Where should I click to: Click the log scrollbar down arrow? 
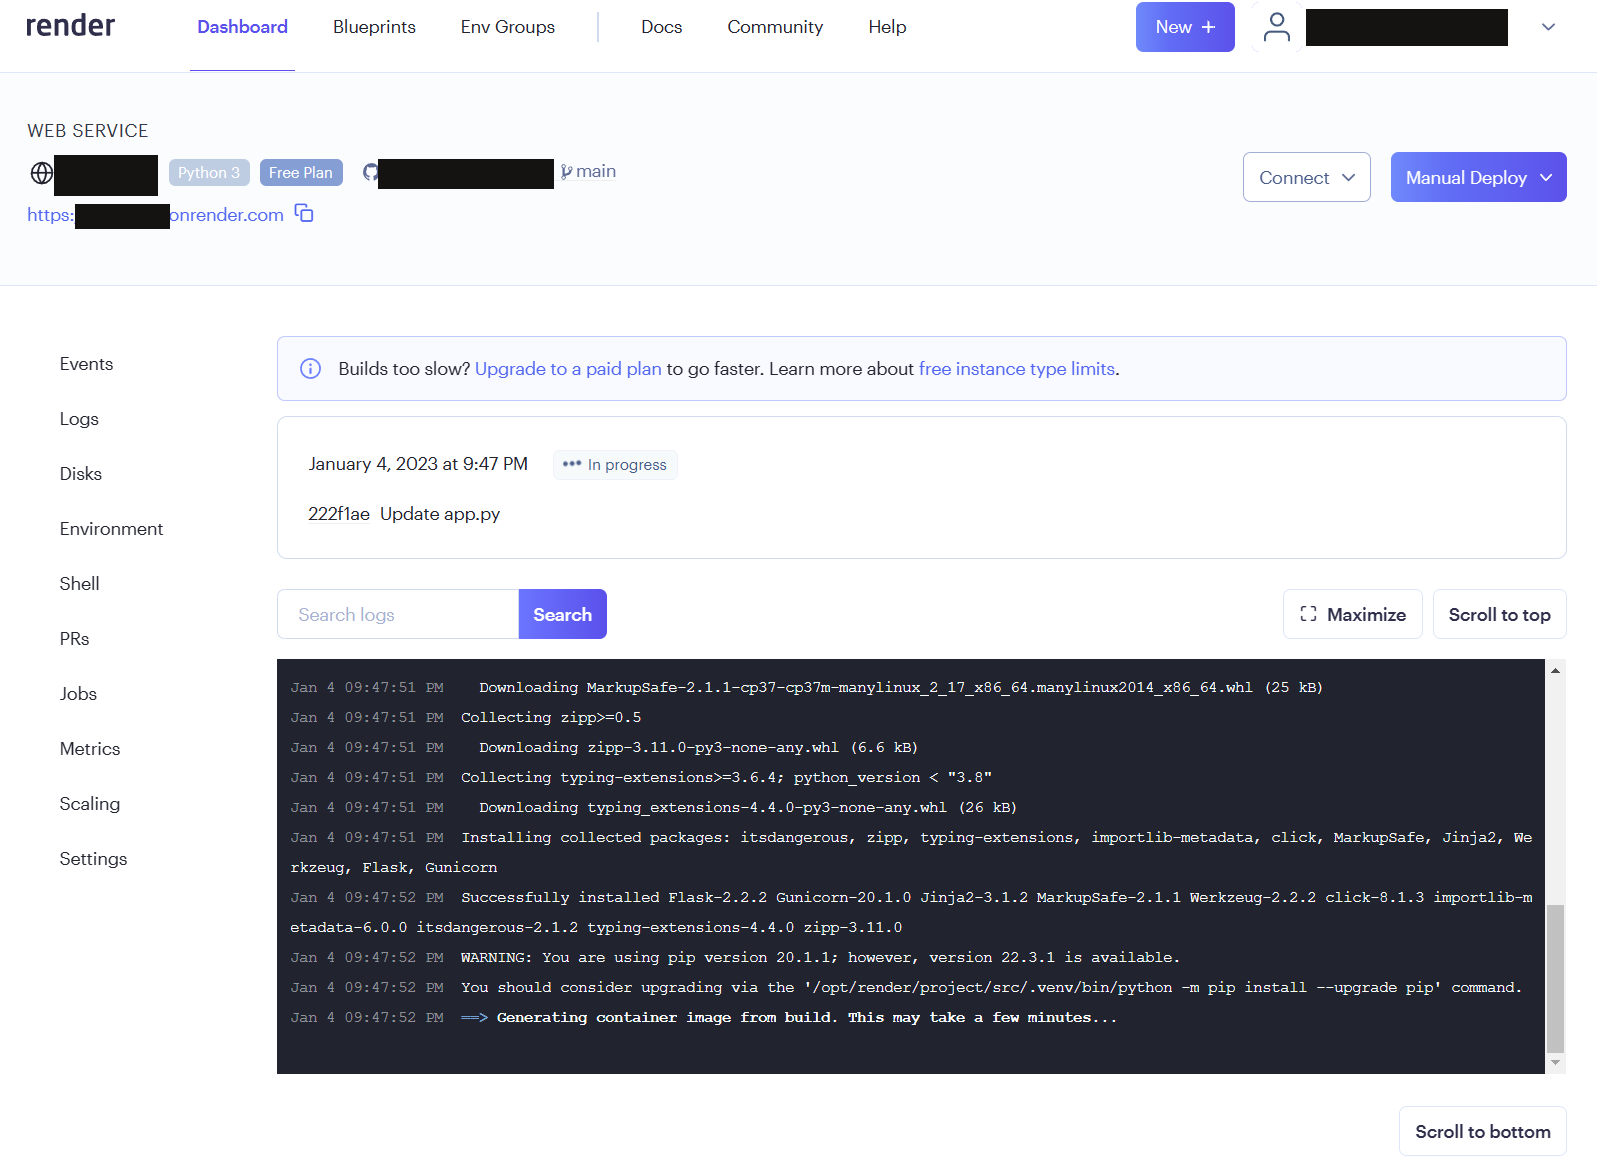point(1555,1062)
